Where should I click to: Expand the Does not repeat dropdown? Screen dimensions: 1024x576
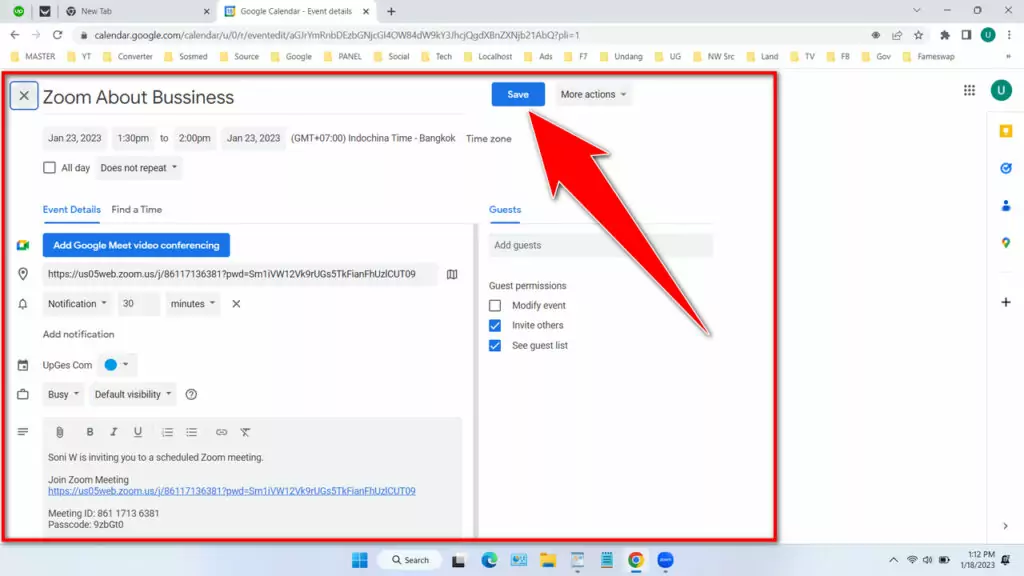click(138, 168)
